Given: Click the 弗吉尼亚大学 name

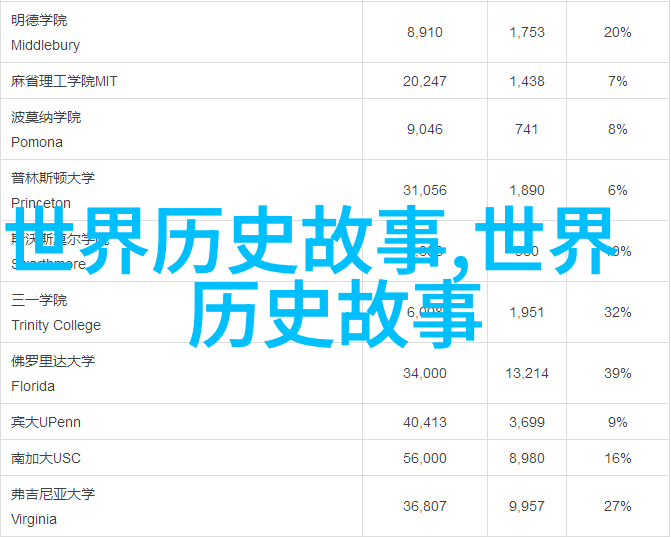Looking at the screenshot, I should tap(53, 494).
